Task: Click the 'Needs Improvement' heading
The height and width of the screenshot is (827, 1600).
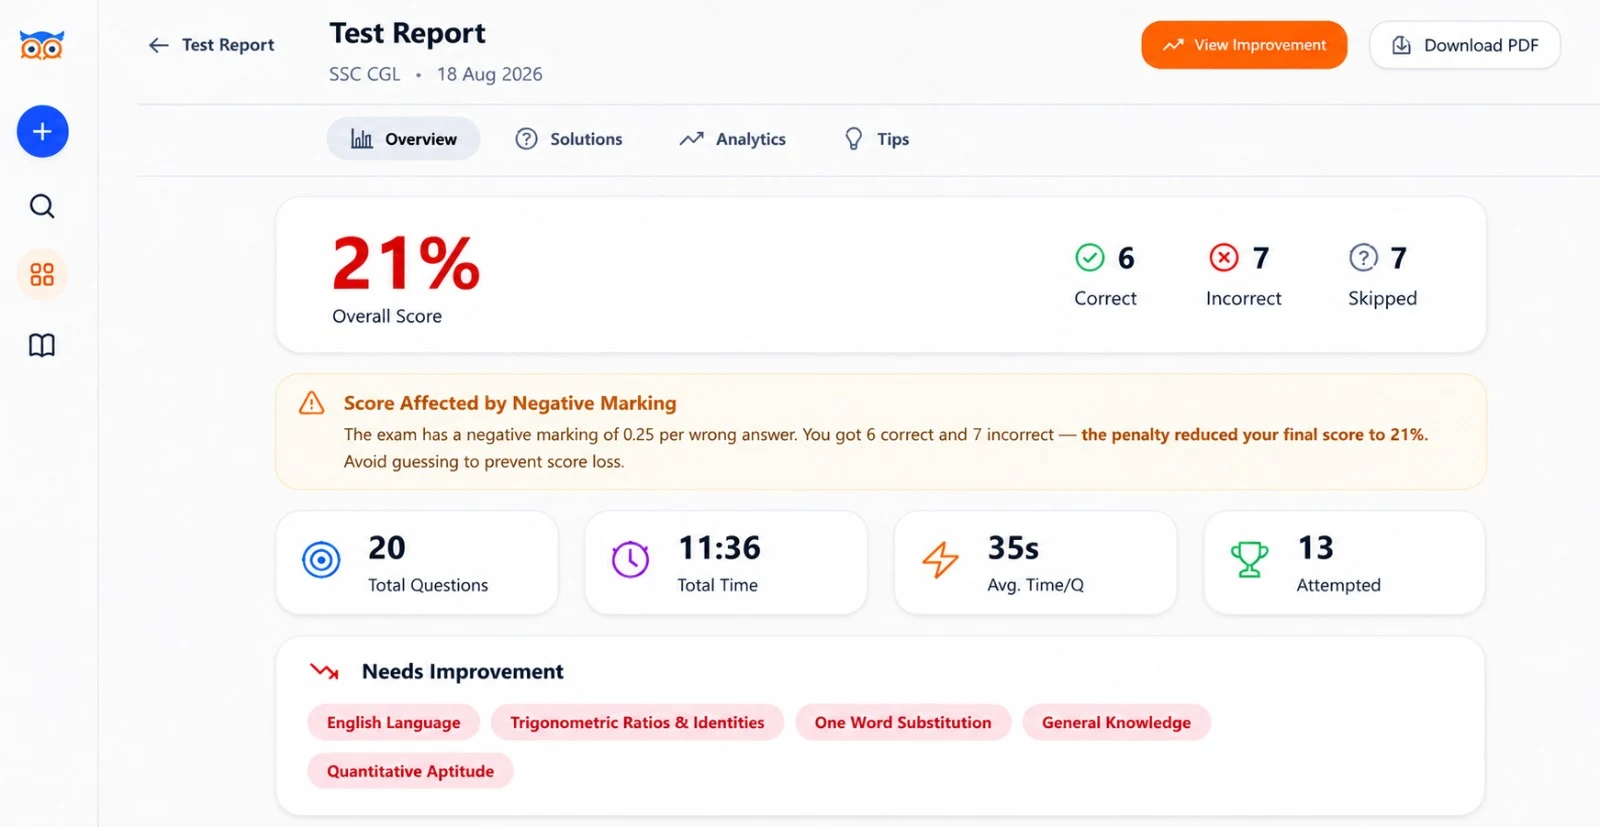Action: [462, 671]
